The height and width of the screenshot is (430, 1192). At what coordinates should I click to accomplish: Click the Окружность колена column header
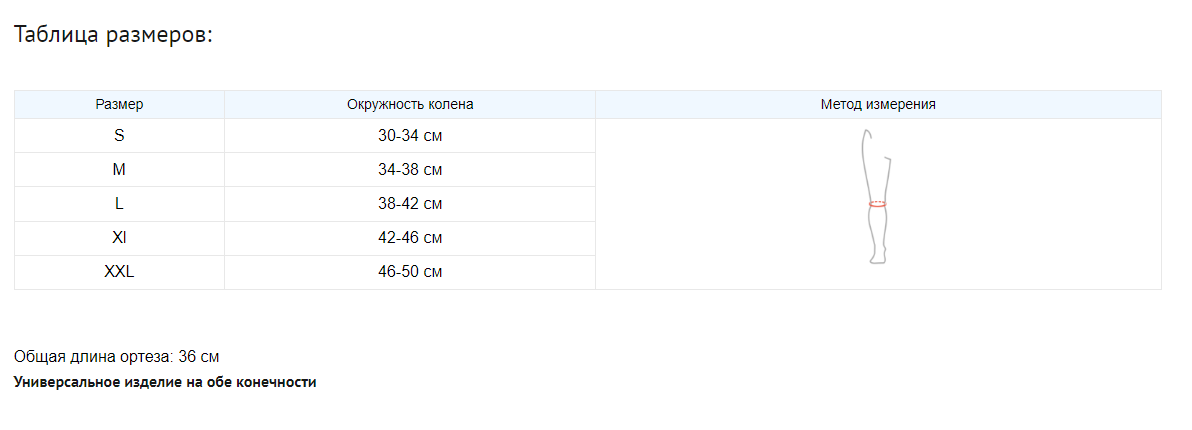click(410, 104)
